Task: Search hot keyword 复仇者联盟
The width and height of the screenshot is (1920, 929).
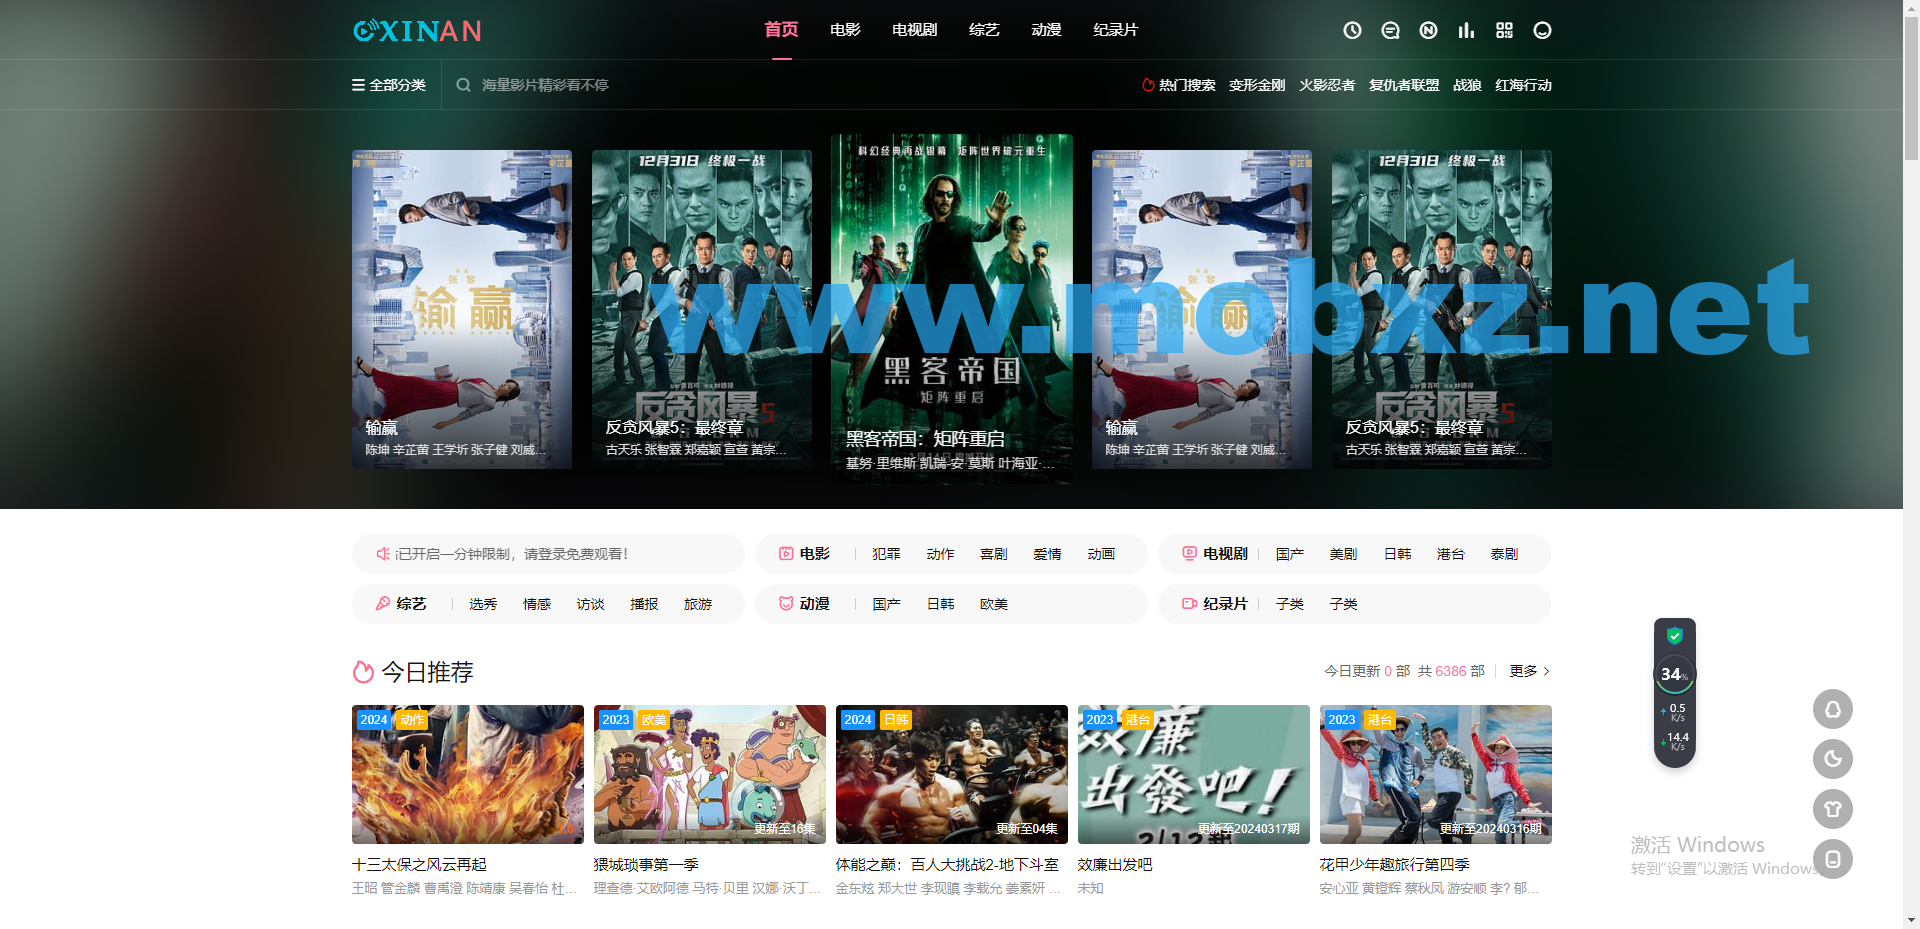Action: 1404,85
